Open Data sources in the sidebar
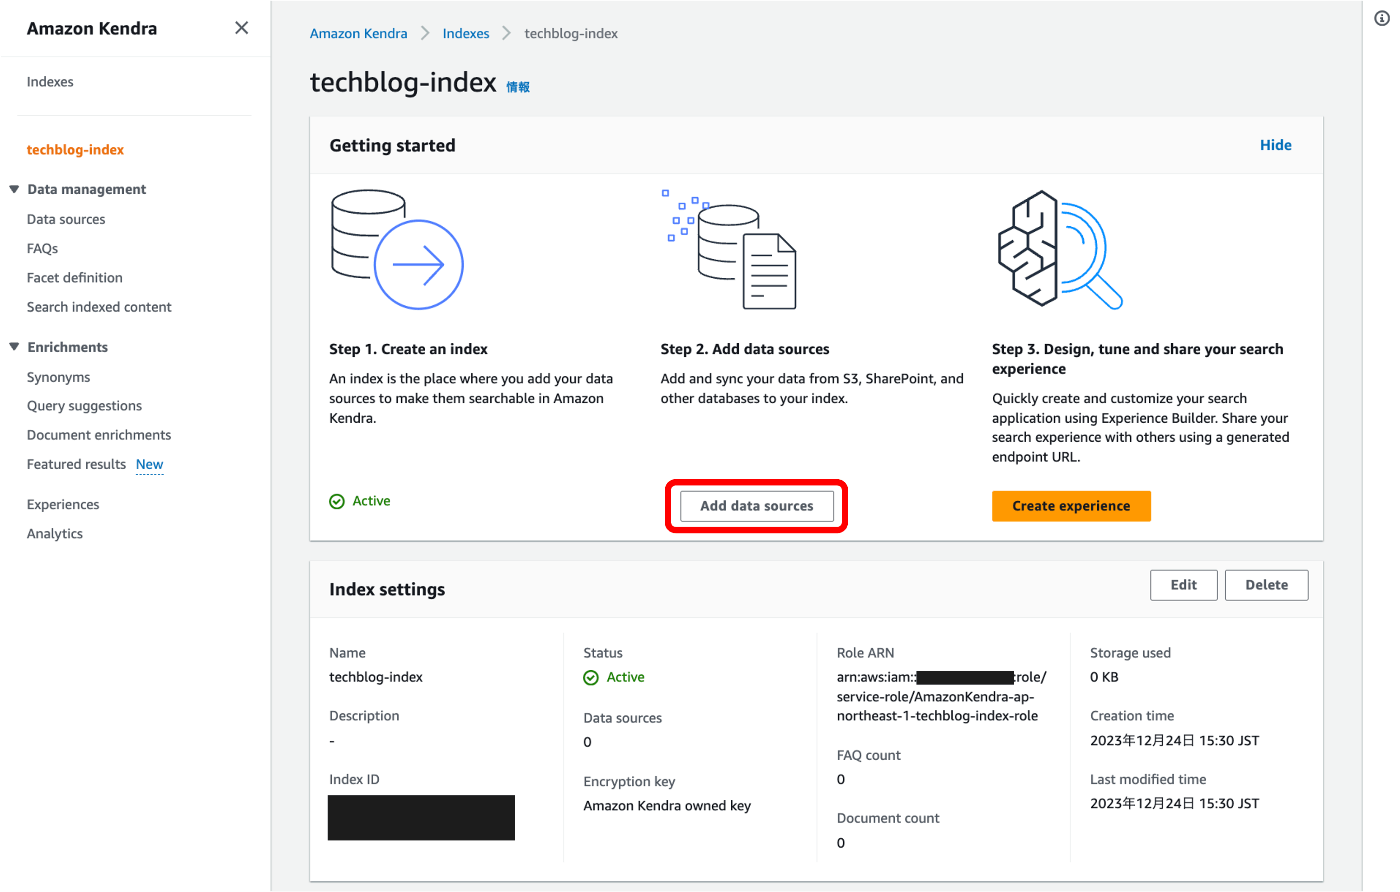The width and height of the screenshot is (1400, 892). (x=66, y=219)
